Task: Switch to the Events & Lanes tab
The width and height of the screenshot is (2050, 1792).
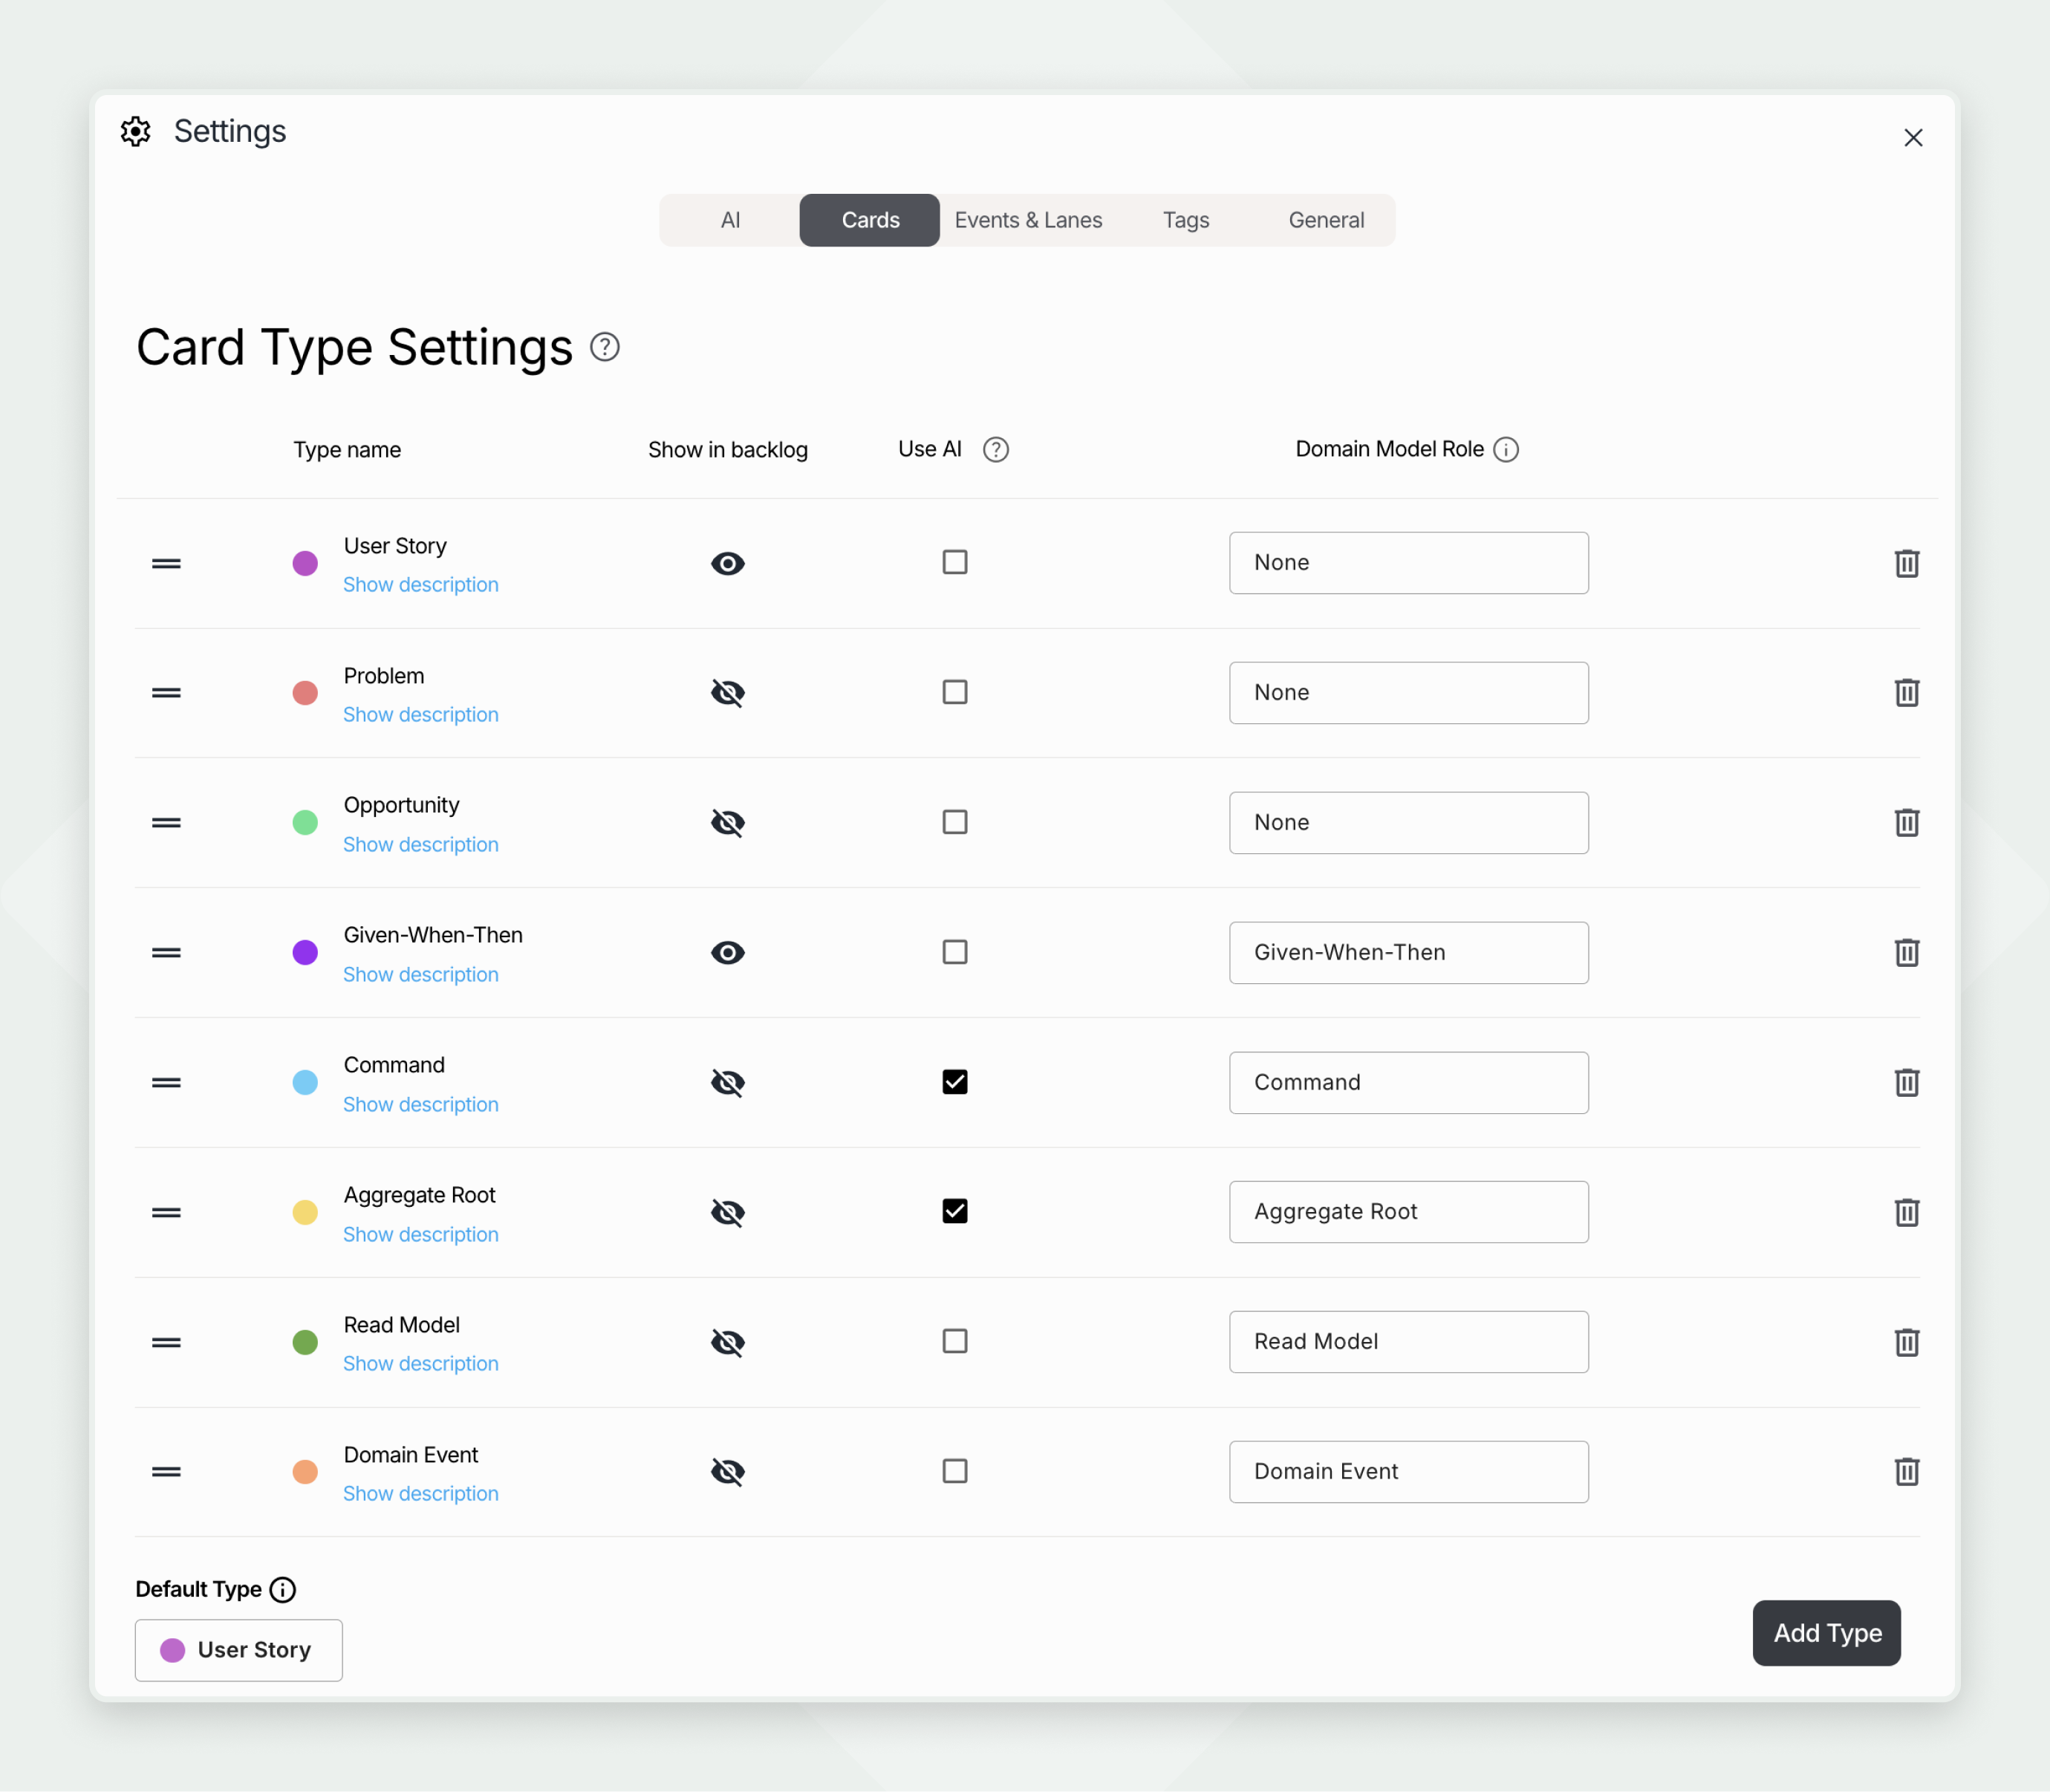Action: (1028, 220)
